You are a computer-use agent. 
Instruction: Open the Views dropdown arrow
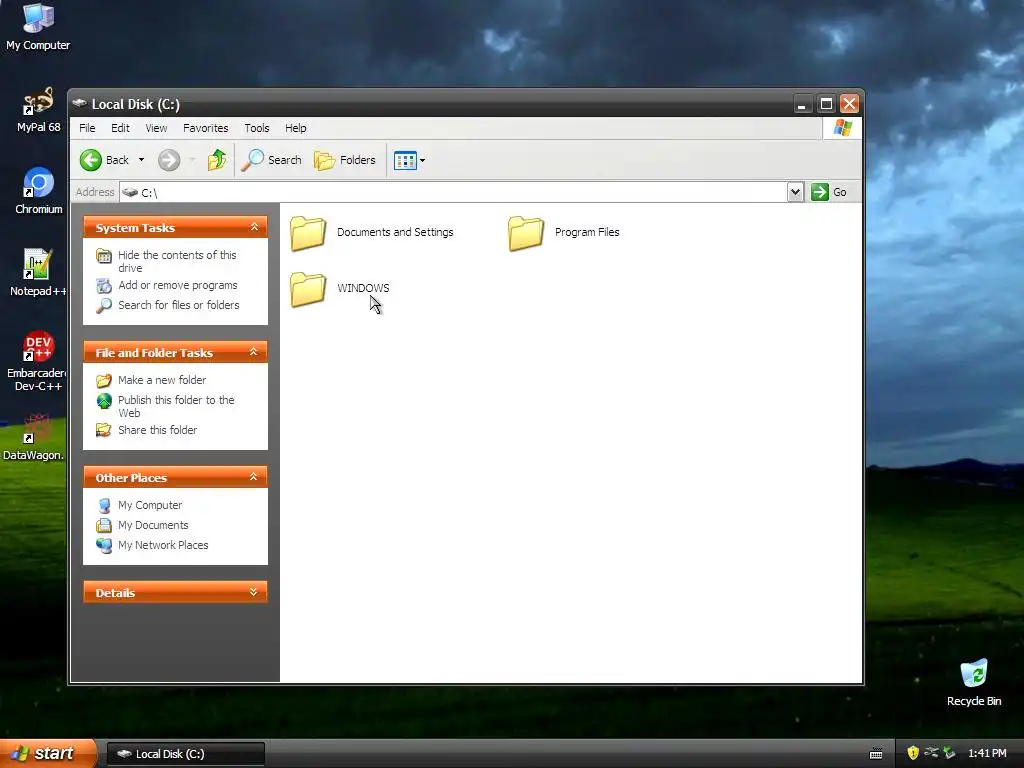423,160
